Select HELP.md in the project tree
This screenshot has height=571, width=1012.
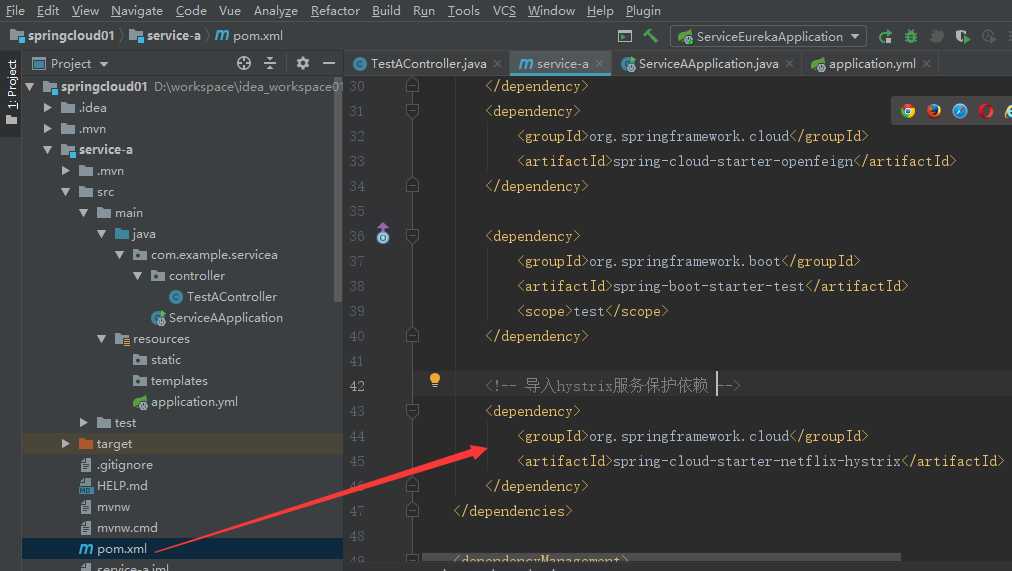point(122,486)
